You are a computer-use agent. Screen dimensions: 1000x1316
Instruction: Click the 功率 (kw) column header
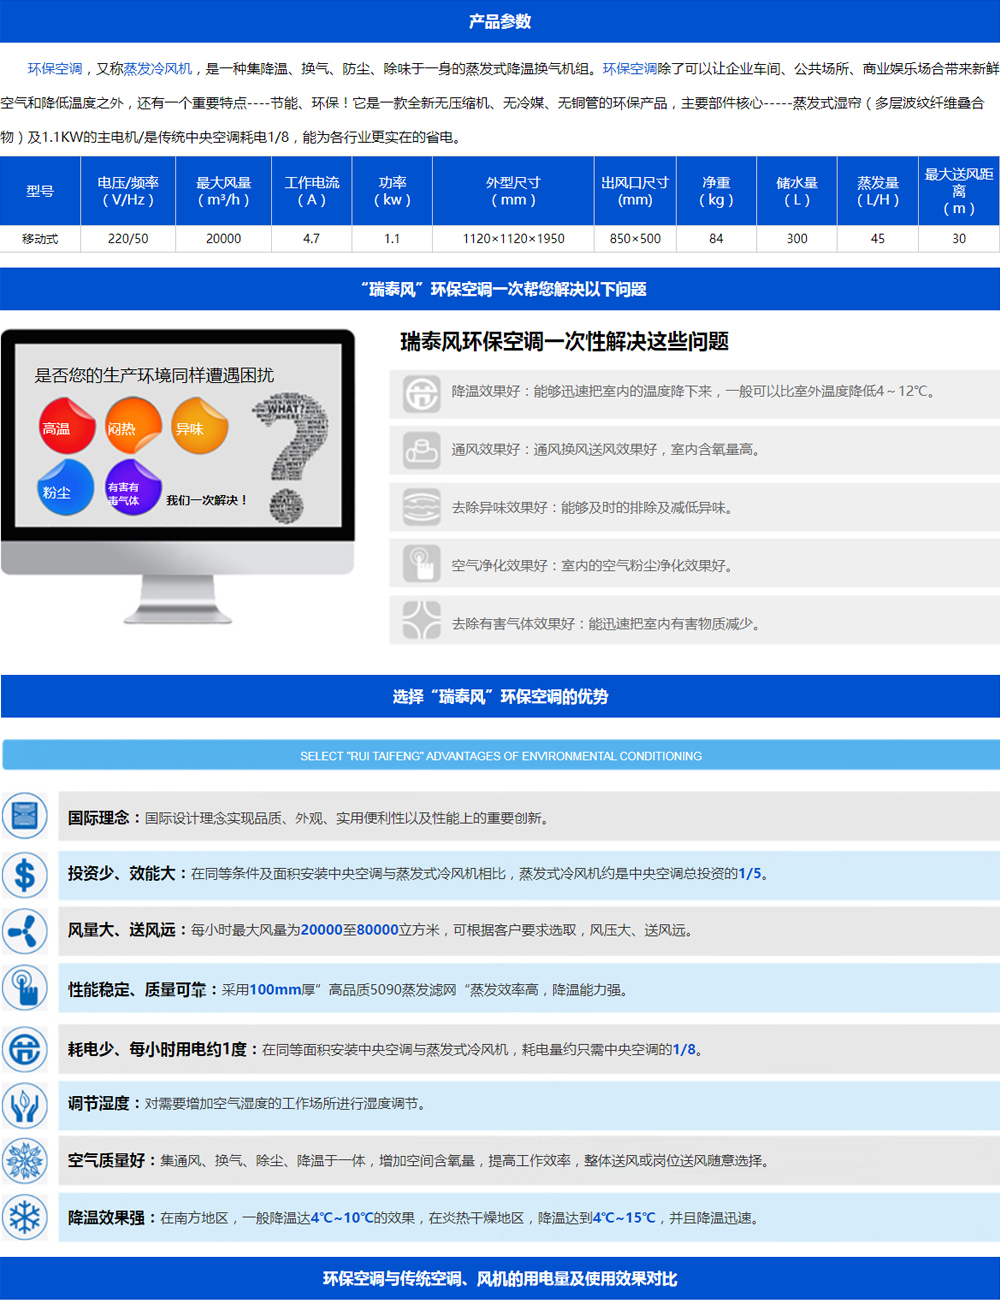[x=392, y=191]
